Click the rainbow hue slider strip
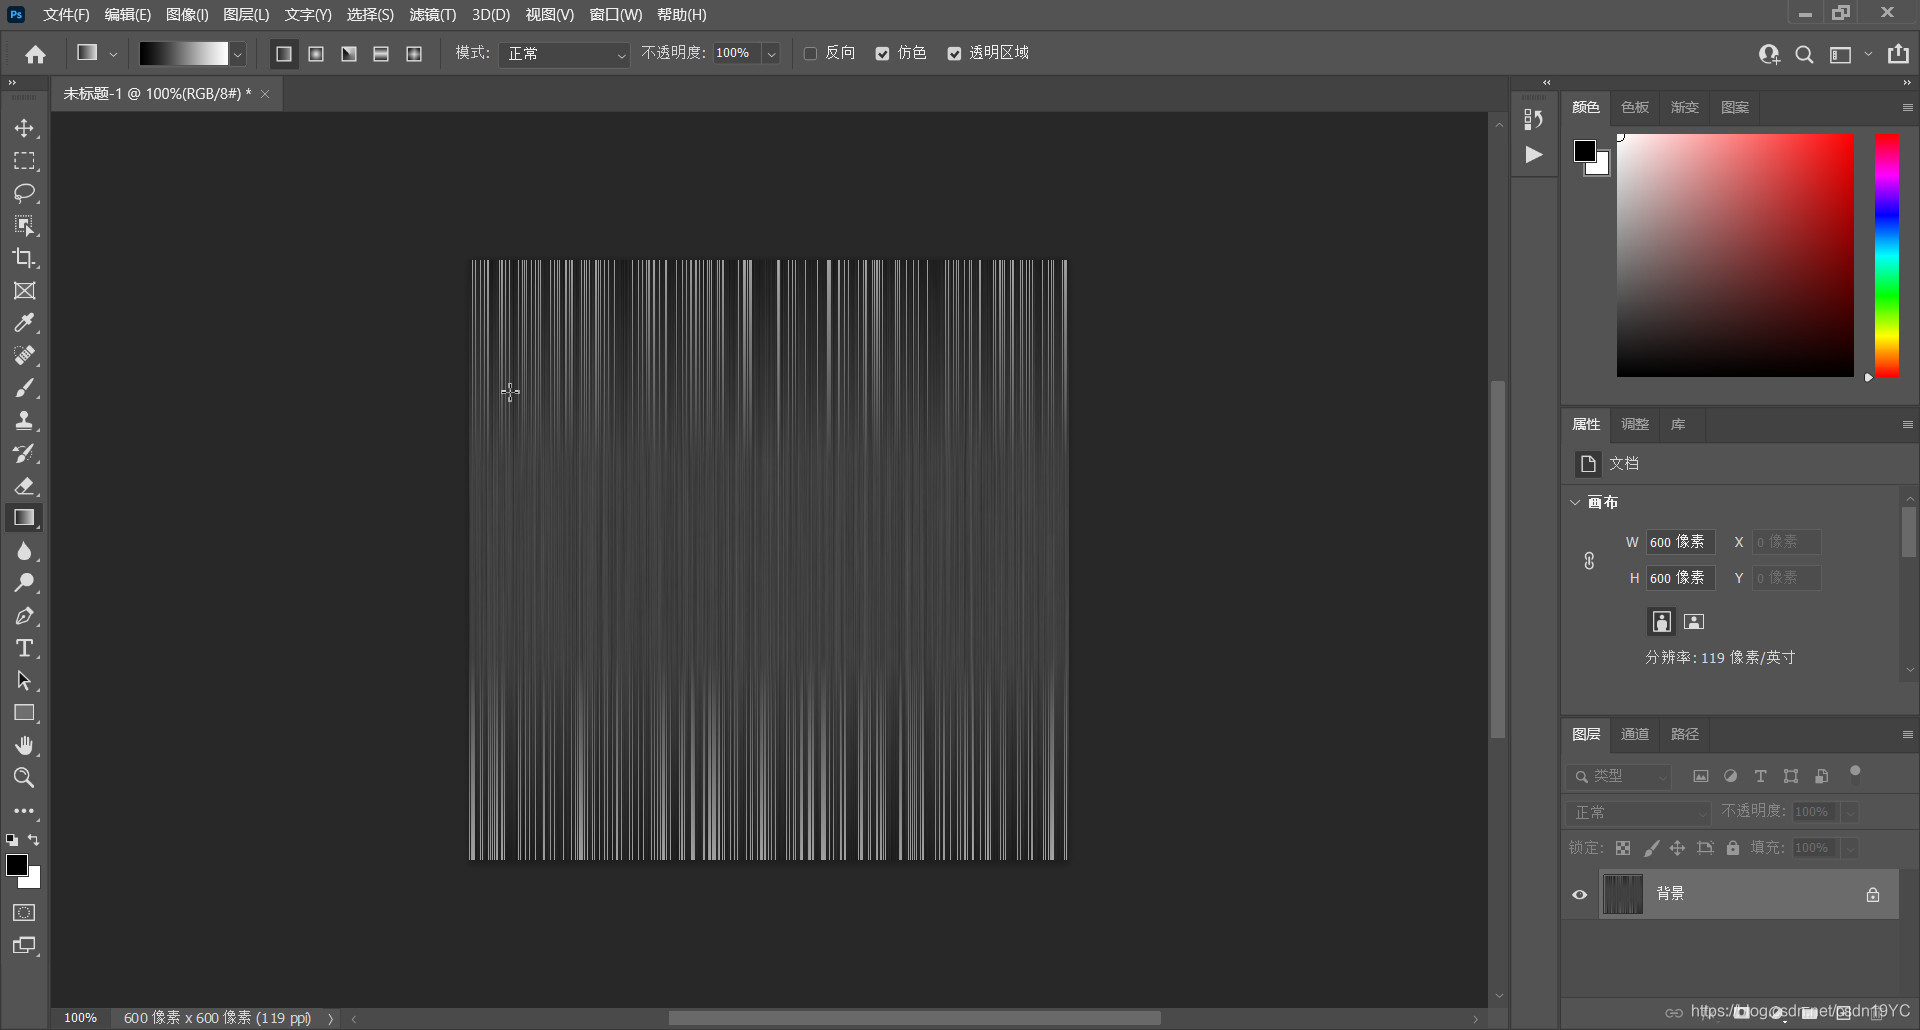This screenshot has width=1920, height=1030. 1887,255
